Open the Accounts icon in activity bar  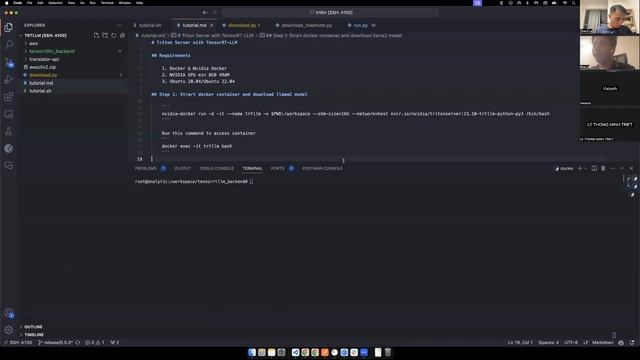(x=9, y=313)
